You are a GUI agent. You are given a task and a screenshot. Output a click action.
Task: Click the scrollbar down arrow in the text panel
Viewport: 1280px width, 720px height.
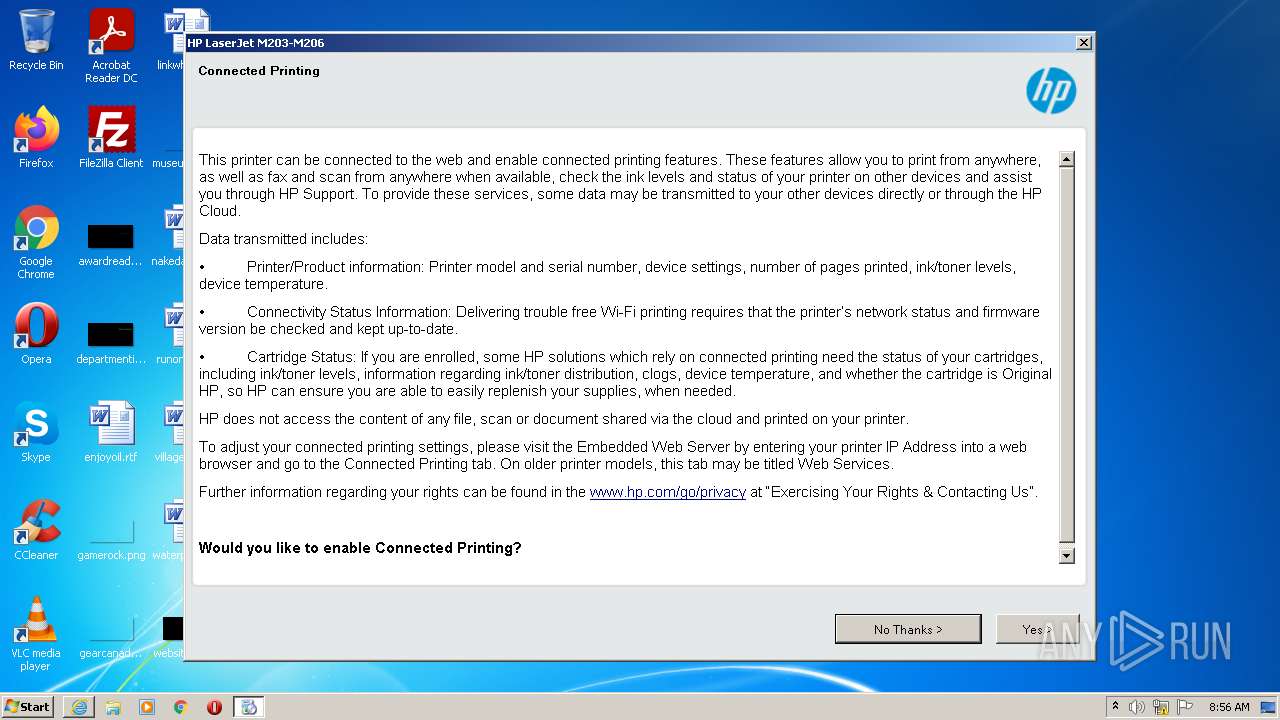click(1067, 556)
